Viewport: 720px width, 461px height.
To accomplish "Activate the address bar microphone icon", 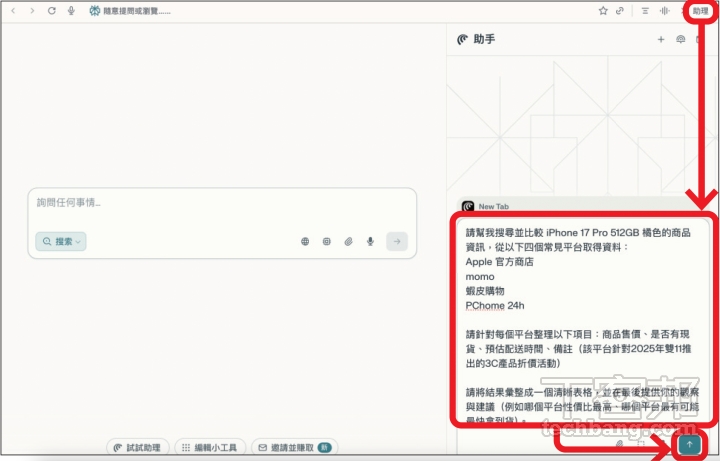I will click(x=71, y=11).
